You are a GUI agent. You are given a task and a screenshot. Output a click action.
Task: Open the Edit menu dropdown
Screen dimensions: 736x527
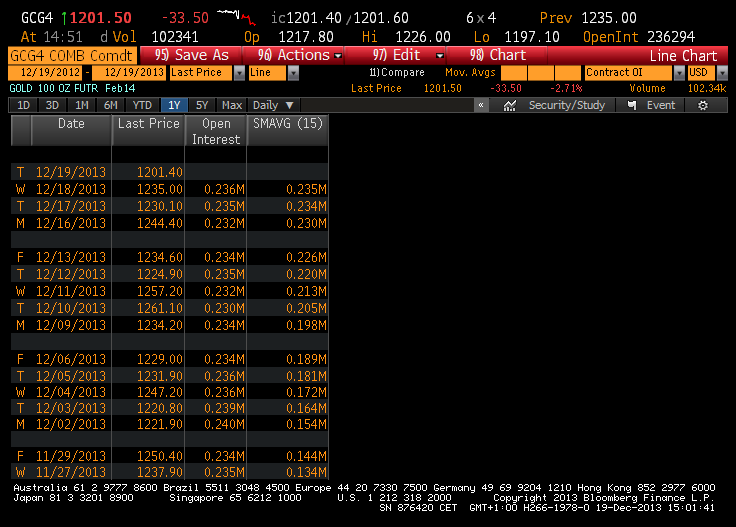click(440, 55)
